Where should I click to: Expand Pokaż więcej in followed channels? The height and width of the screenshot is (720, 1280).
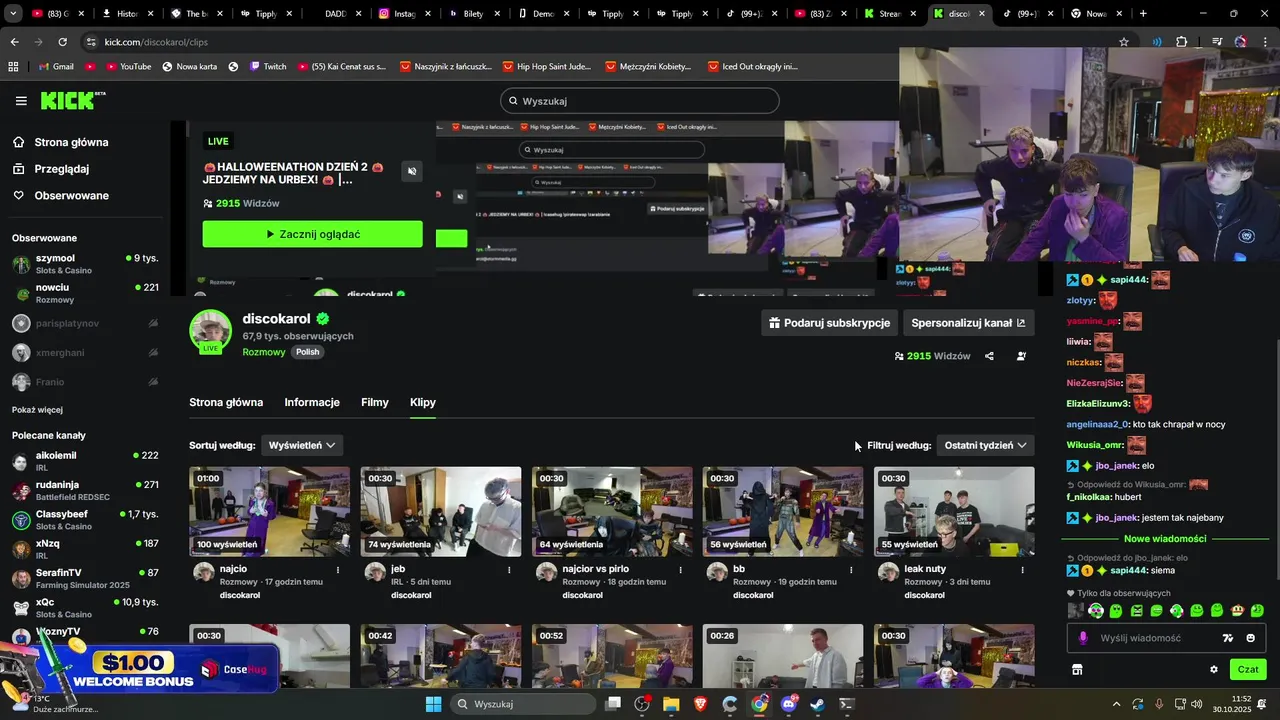[37, 410]
